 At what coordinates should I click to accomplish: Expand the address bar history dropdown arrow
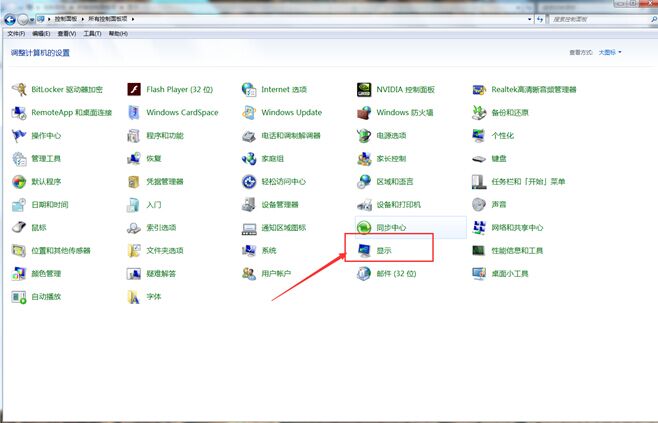coord(530,19)
